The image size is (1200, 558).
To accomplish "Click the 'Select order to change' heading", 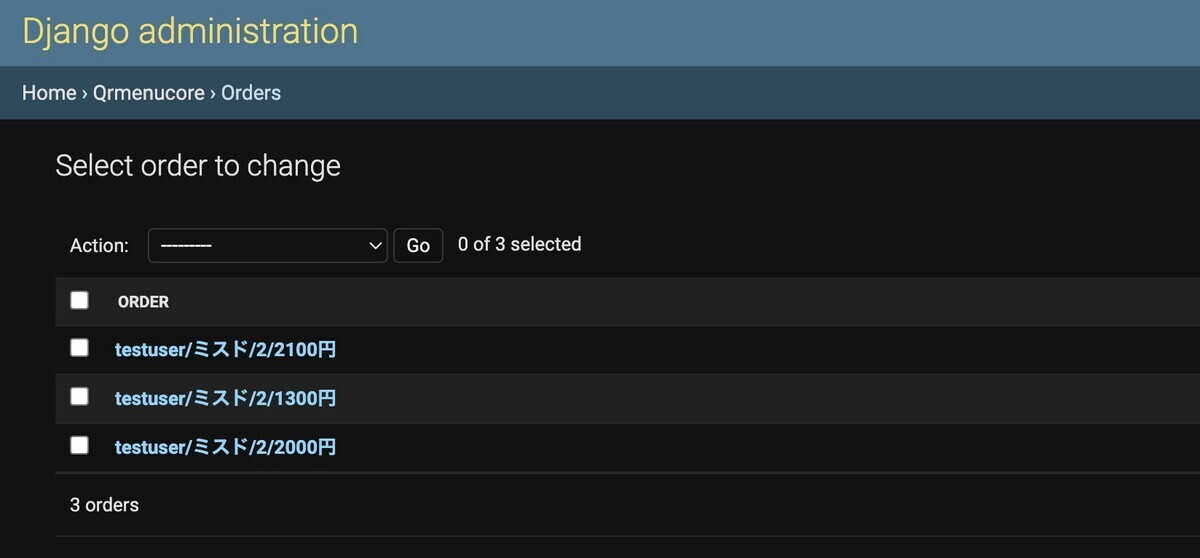I will (198, 166).
